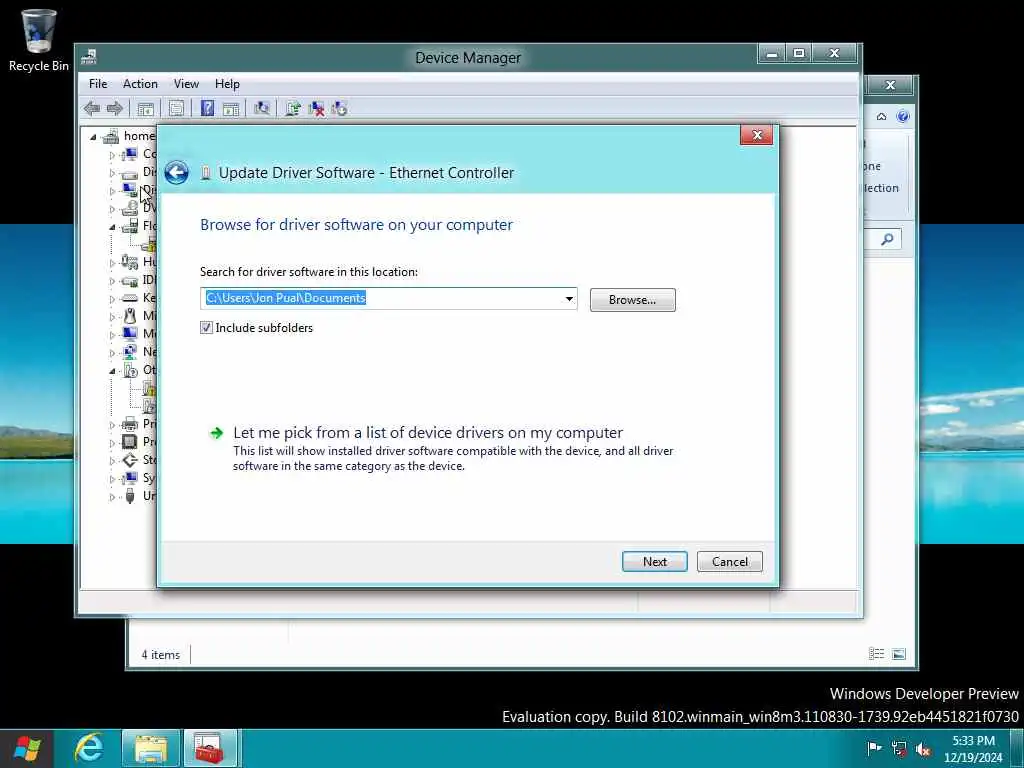This screenshot has height=768, width=1024.
Task: Select the System devices category icon
Action: pyautogui.click(x=130, y=478)
